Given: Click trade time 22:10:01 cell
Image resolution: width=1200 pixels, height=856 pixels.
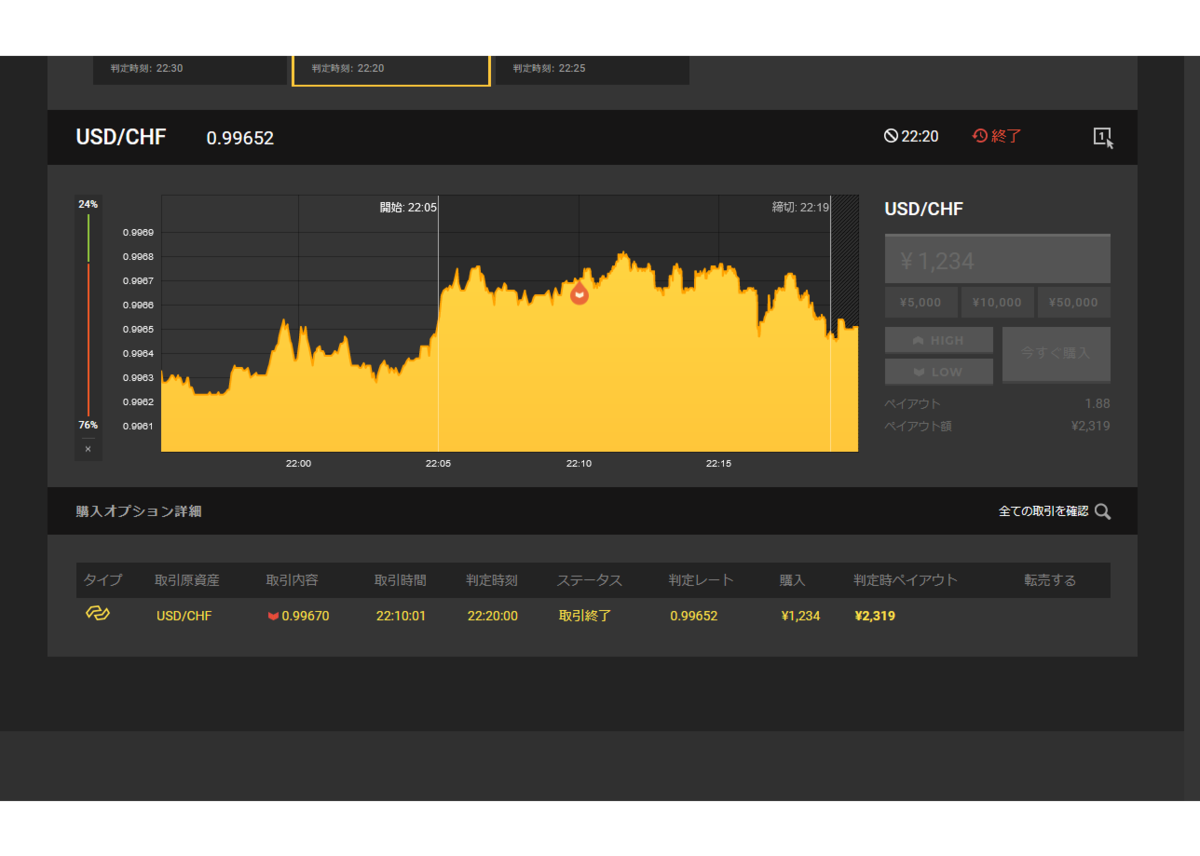Looking at the screenshot, I should tap(401, 616).
